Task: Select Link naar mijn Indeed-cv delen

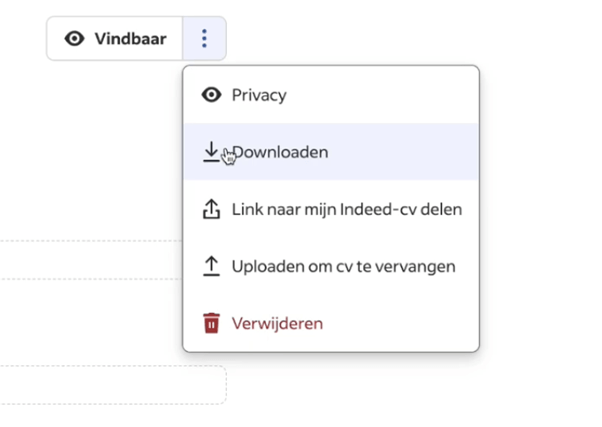Action: click(346, 210)
